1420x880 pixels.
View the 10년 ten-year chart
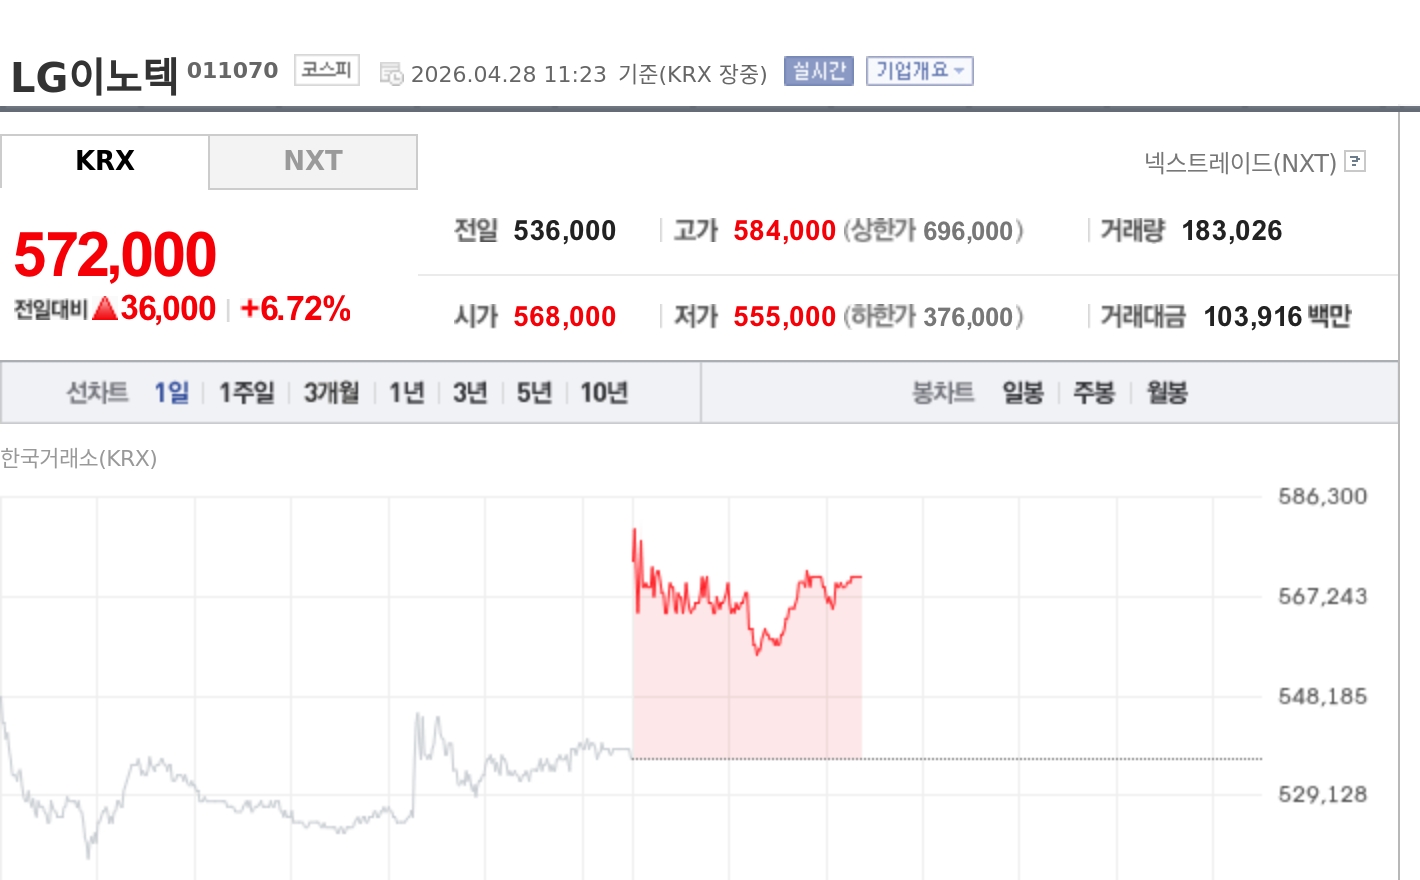coord(602,393)
